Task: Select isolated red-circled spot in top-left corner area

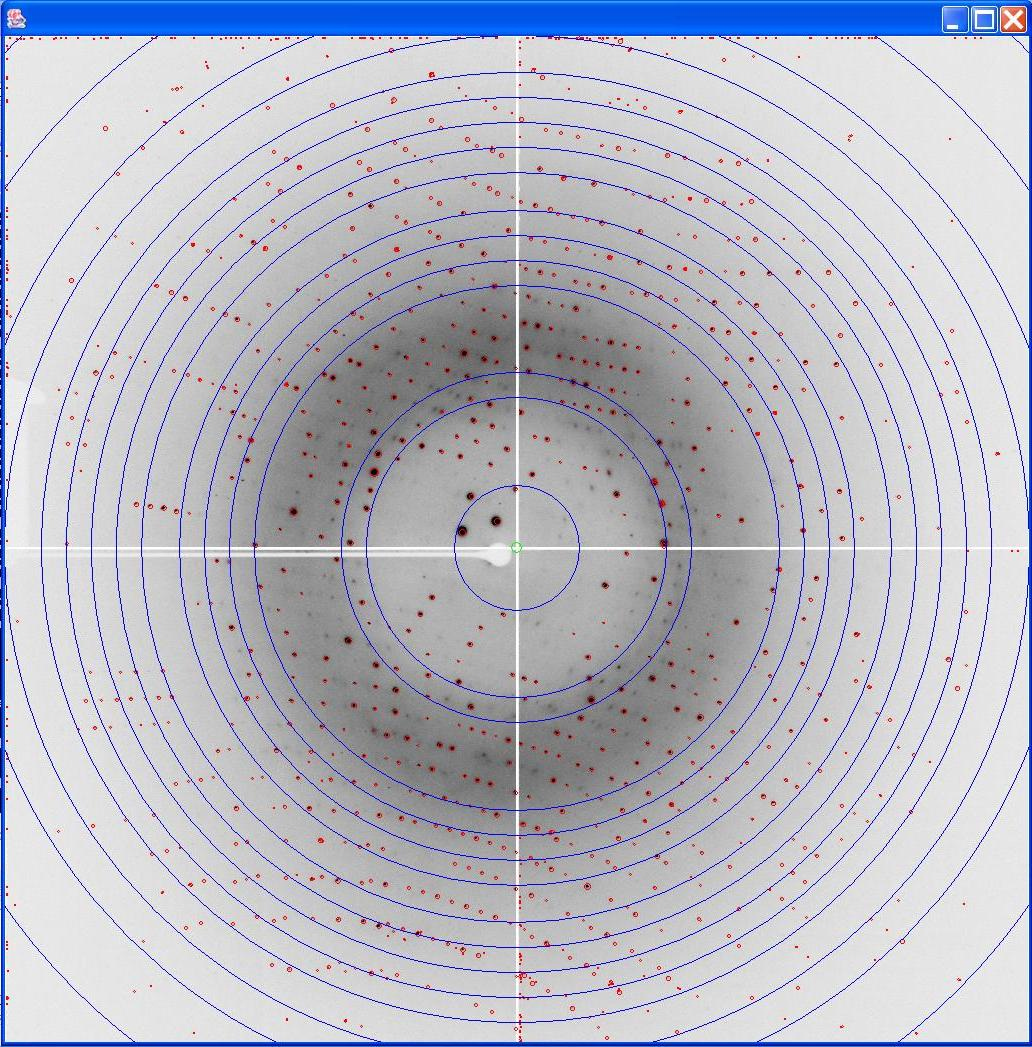Action: 105,128
